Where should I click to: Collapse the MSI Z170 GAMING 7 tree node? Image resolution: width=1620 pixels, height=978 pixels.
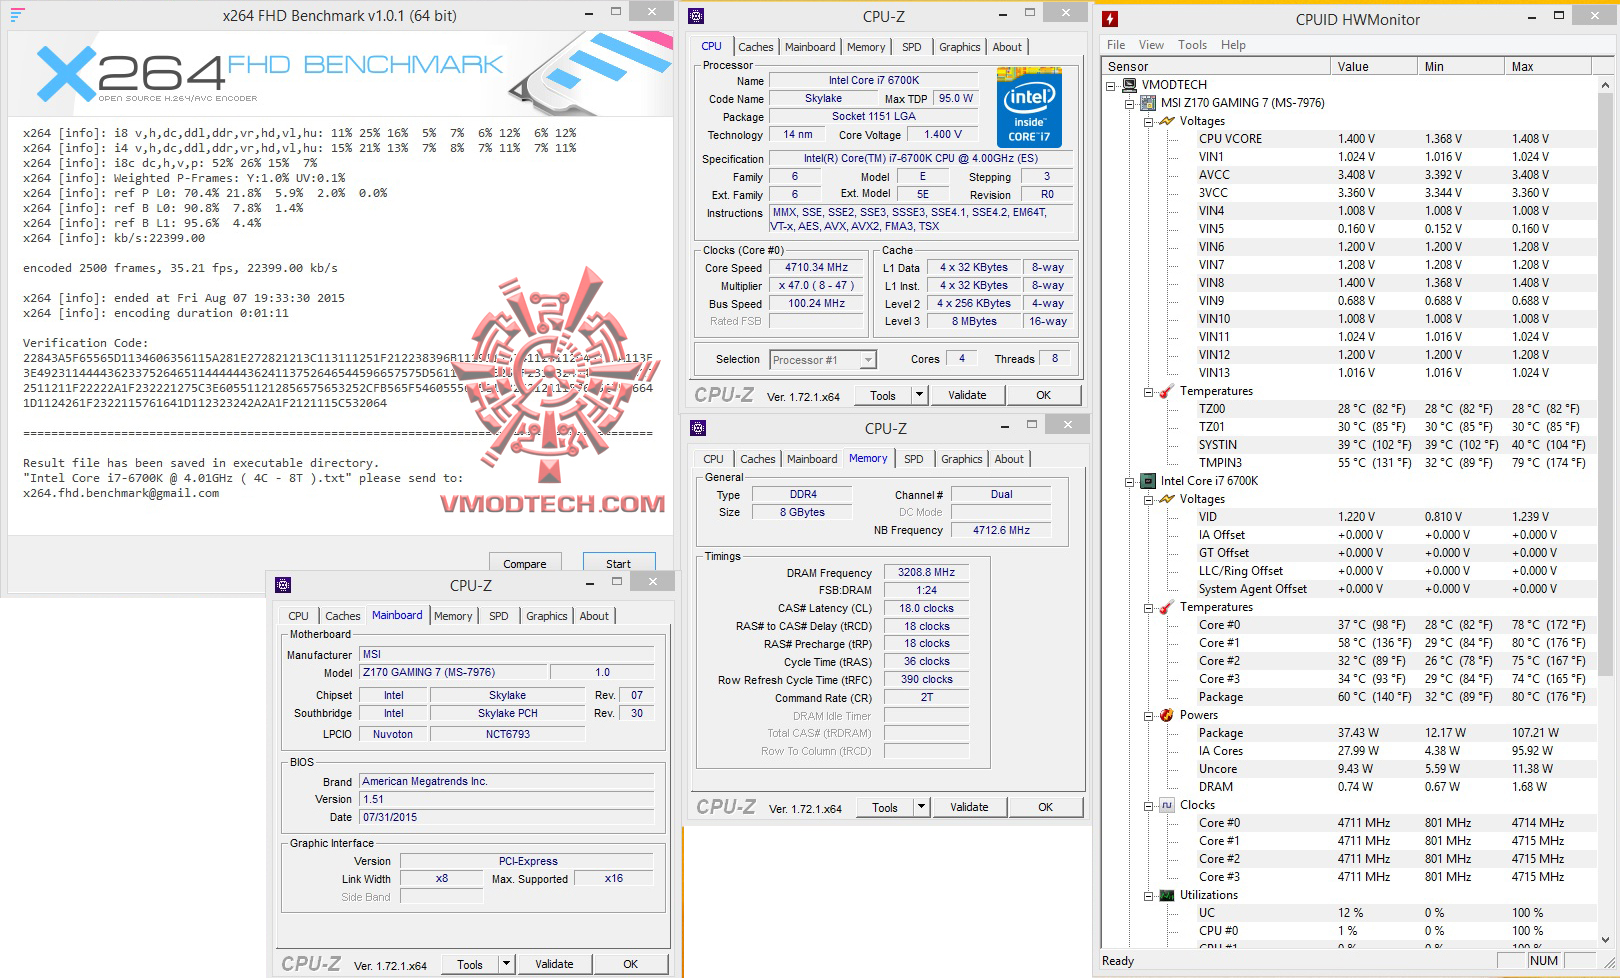point(1130,103)
